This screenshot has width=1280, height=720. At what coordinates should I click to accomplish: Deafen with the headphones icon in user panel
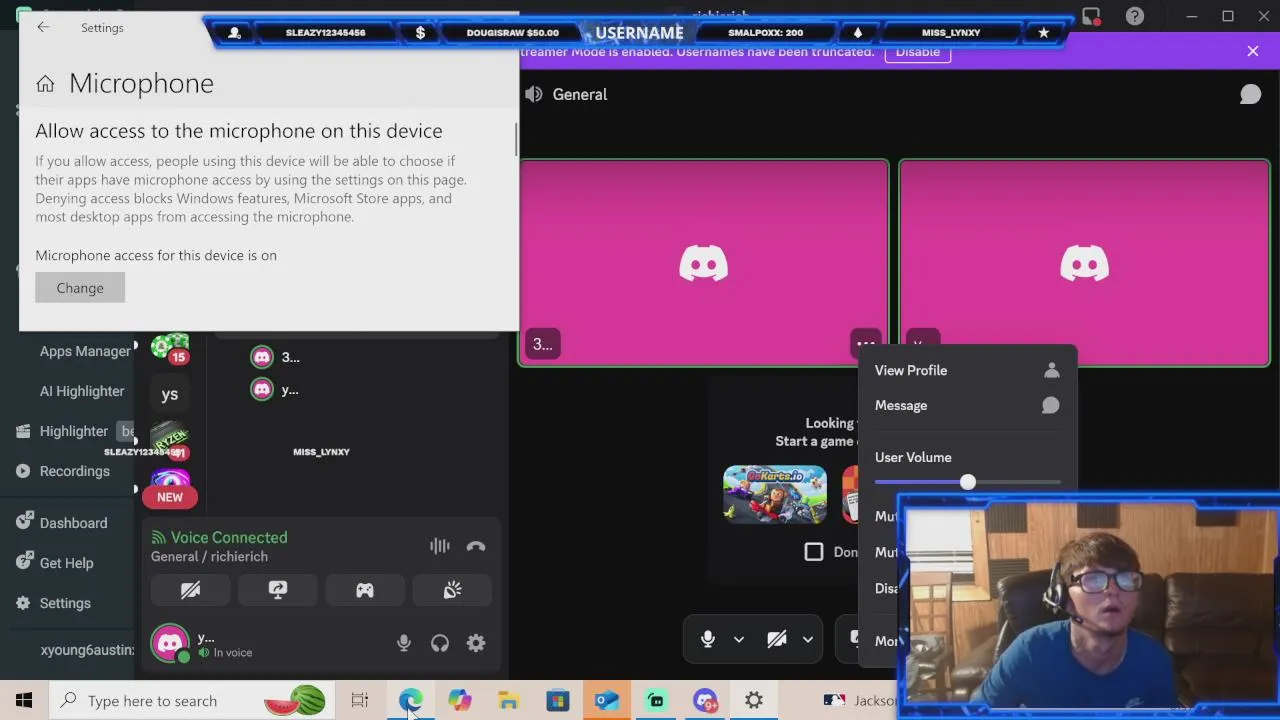click(x=440, y=643)
